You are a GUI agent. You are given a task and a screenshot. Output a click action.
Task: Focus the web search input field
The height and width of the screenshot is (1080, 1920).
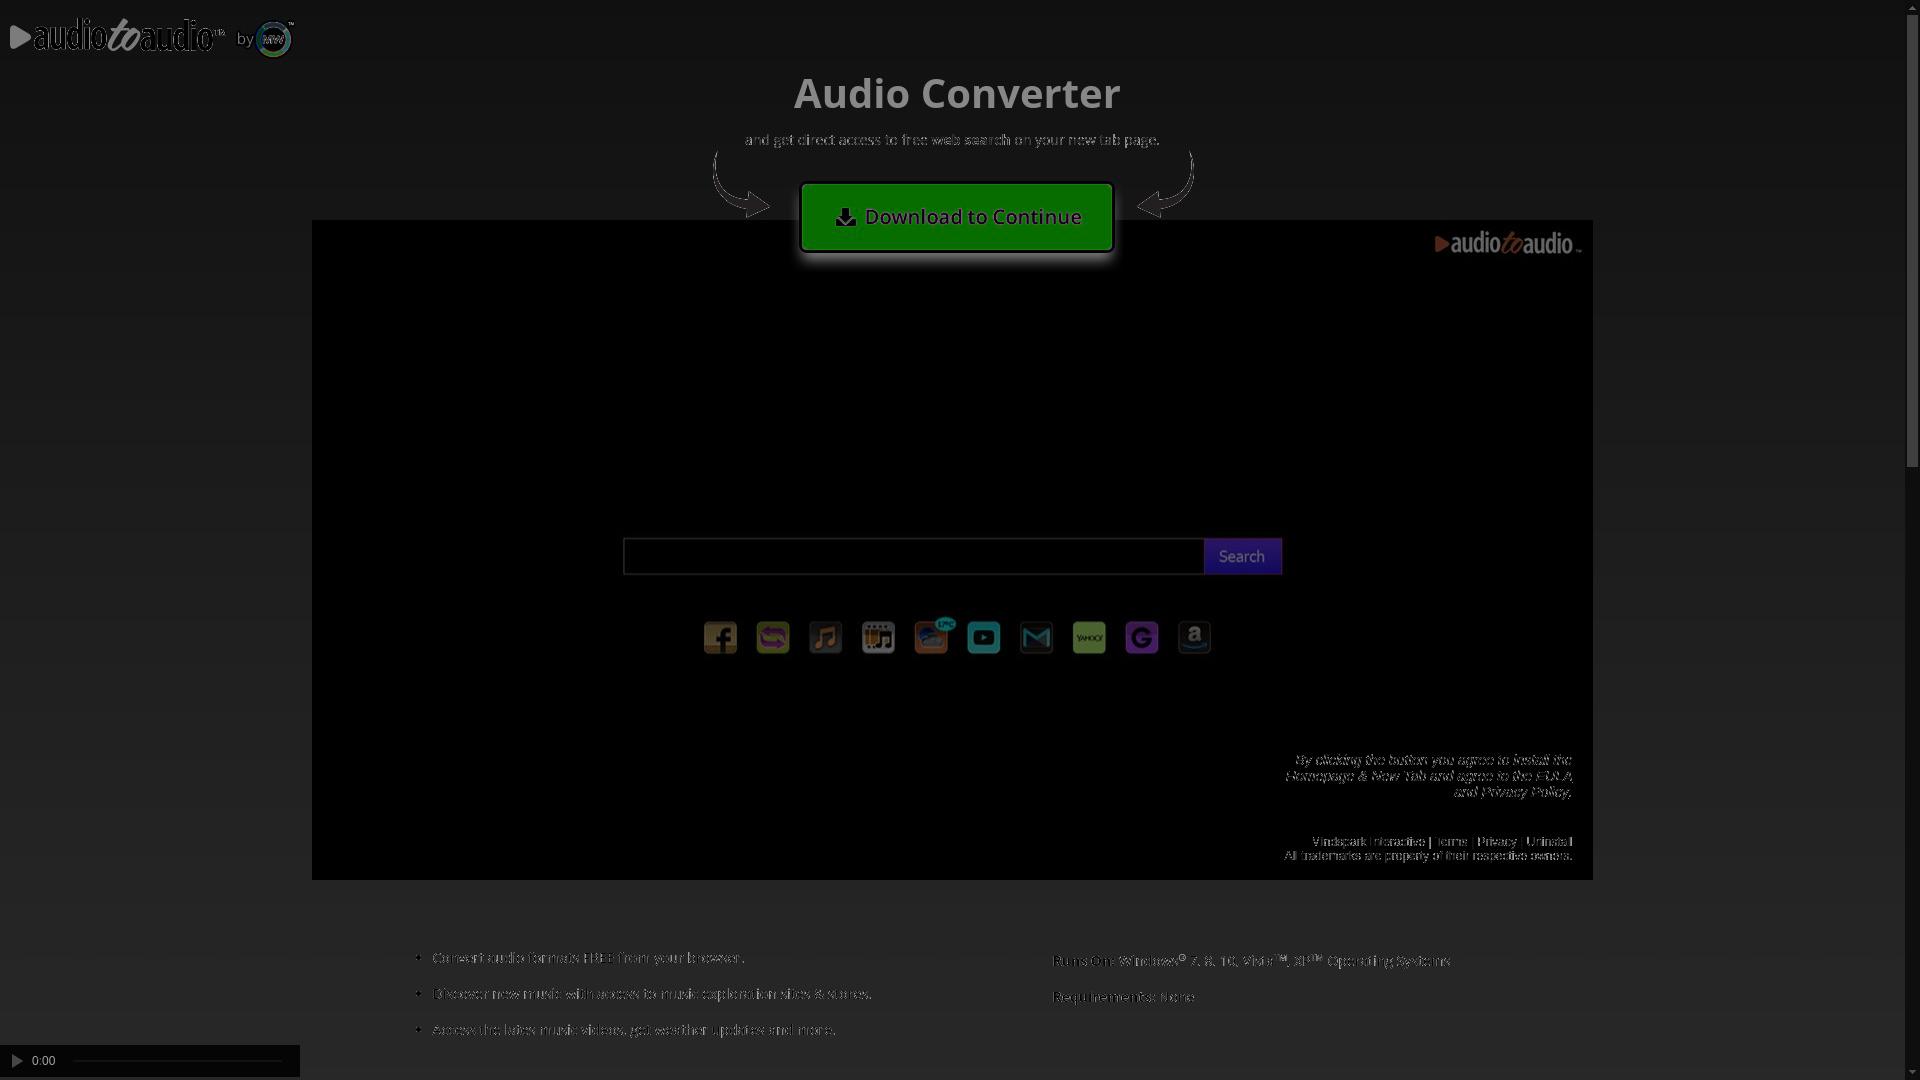click(913, 557)
